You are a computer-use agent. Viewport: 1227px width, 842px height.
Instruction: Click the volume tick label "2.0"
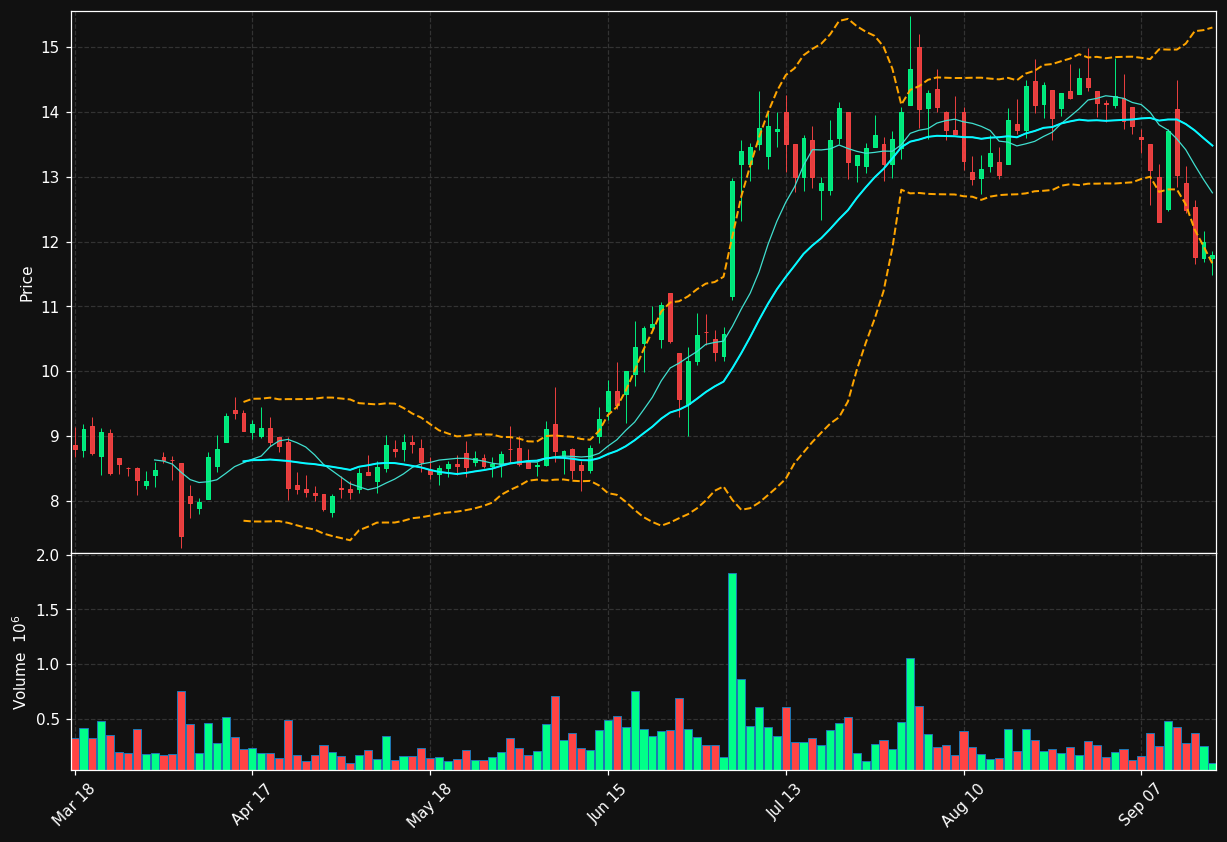point(48,555)
